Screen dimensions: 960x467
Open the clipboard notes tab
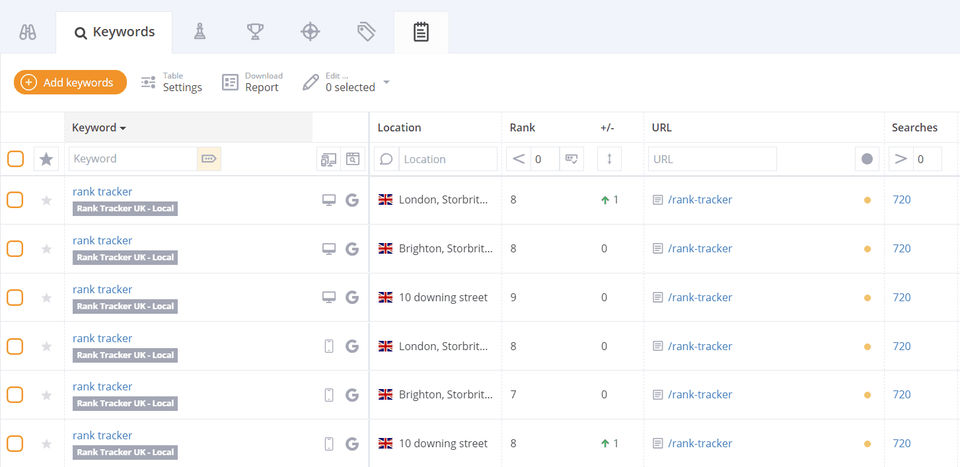point(421,32)
